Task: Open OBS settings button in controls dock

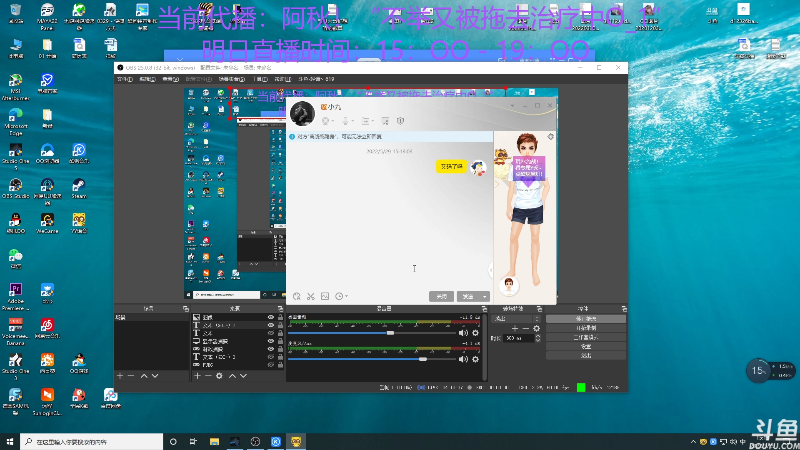Action: coord(586,346)
